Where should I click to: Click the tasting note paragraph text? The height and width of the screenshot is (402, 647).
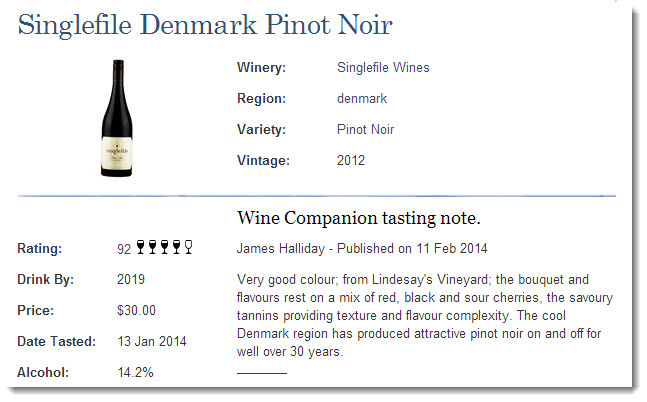(425, 315)
